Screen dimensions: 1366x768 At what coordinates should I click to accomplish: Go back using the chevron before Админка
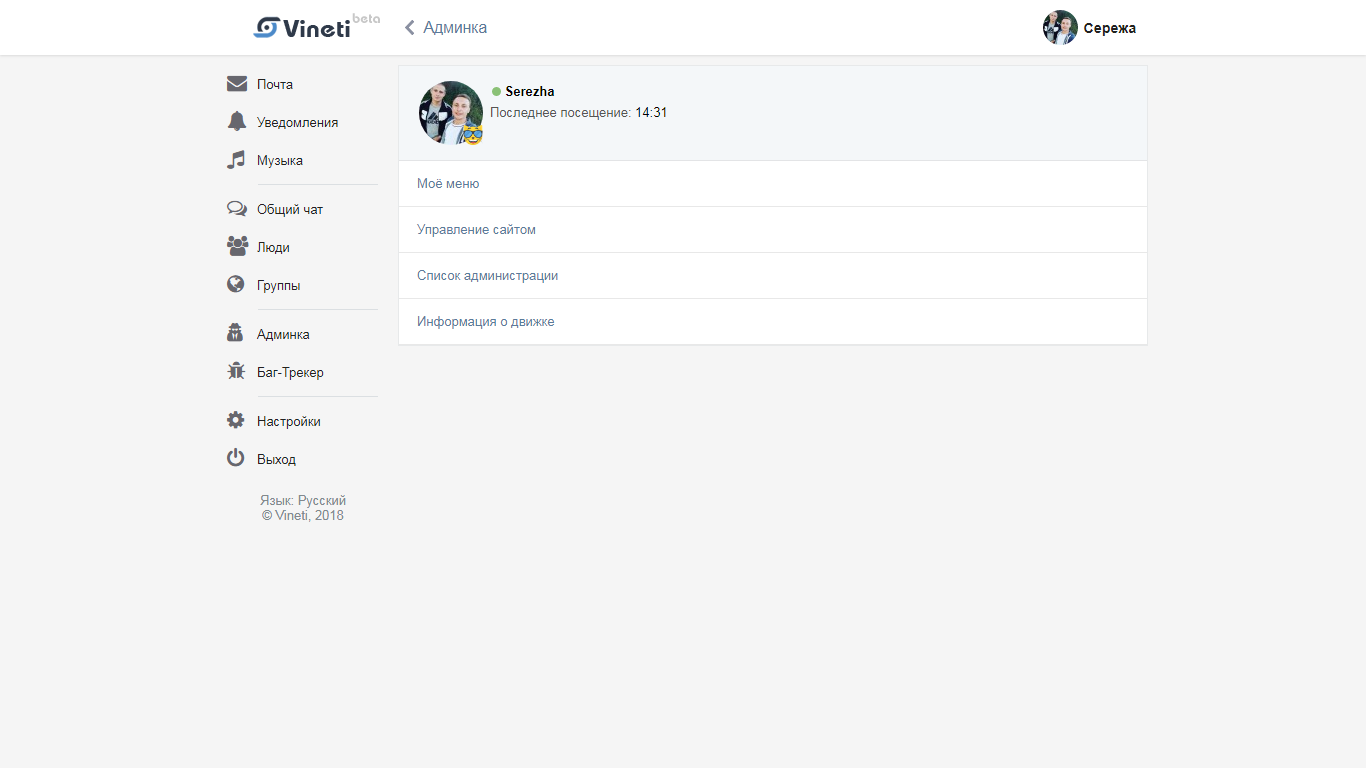pos(409,28)
